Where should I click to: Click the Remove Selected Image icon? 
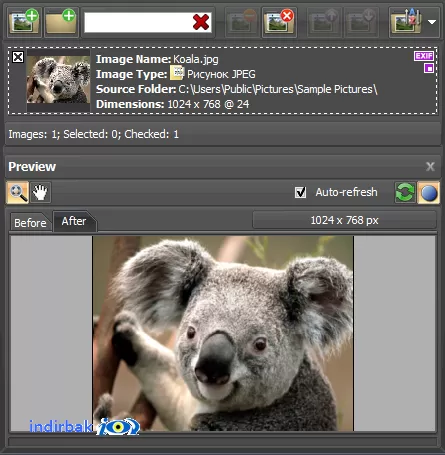tap(243, 22)
